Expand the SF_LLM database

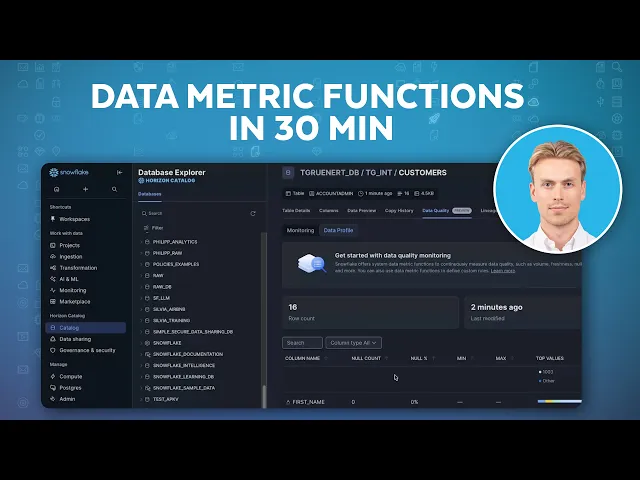coord(141,298)
